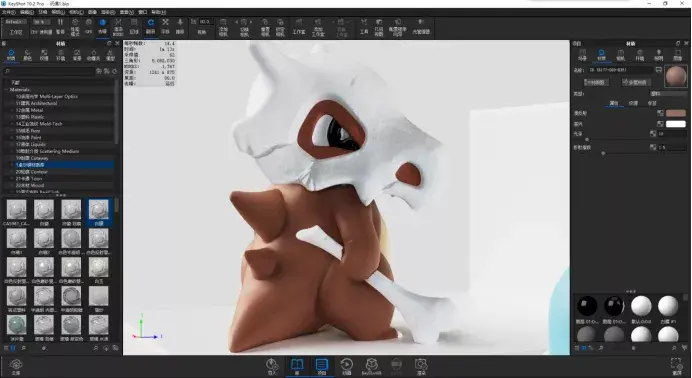Open the Default workspace dropdown
692x378 pixels.
pos(15,22)
